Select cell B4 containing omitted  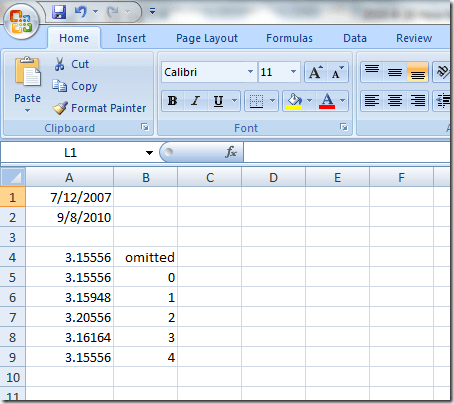point(146,257)
